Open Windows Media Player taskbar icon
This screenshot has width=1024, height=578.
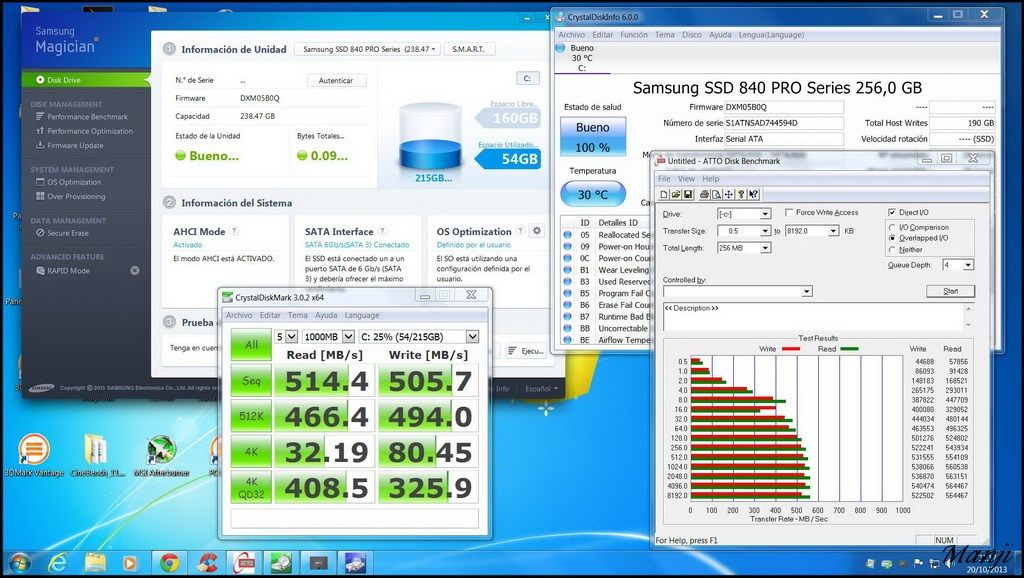coord(130,562)
